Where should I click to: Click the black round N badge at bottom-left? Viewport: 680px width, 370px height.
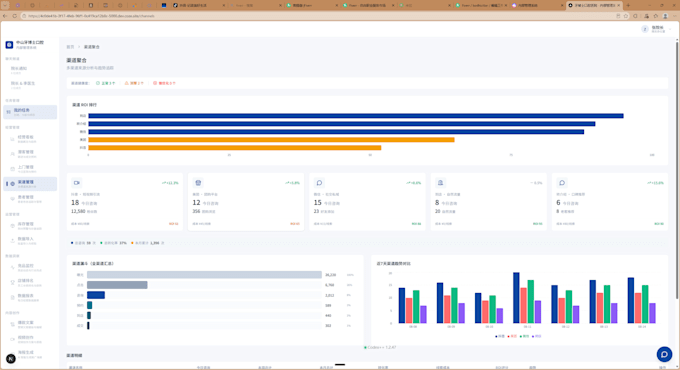[11, 359]
